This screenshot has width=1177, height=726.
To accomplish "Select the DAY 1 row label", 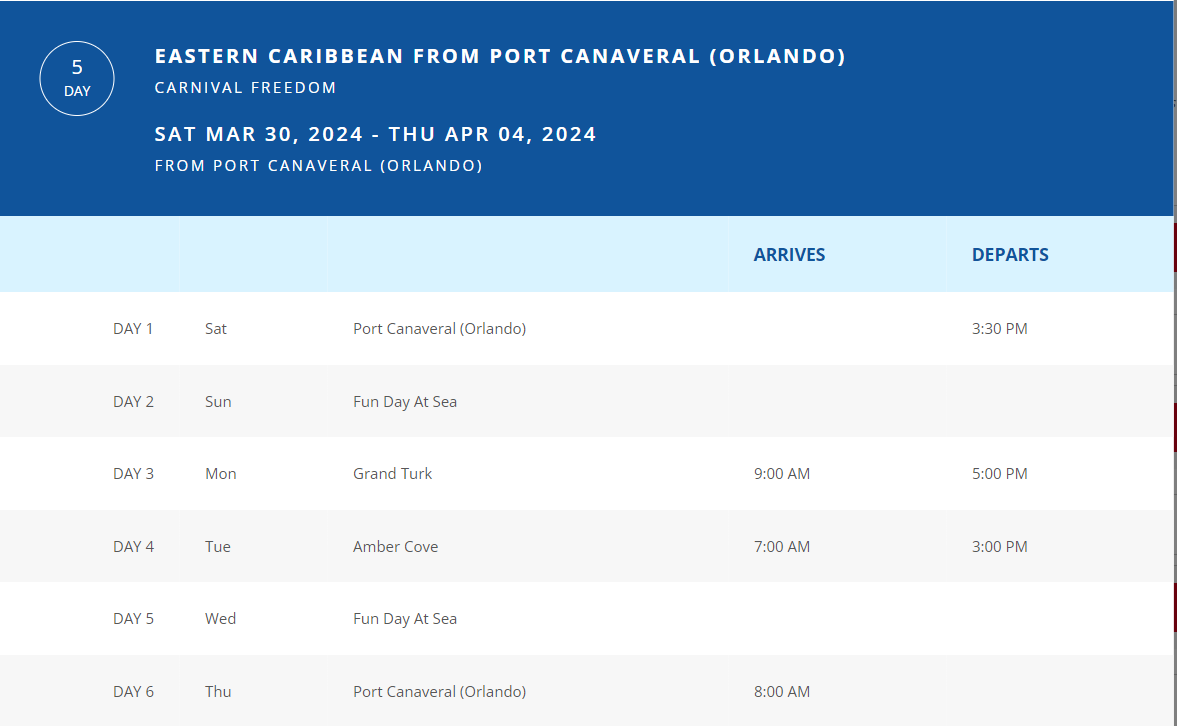I will pos(133,329).
